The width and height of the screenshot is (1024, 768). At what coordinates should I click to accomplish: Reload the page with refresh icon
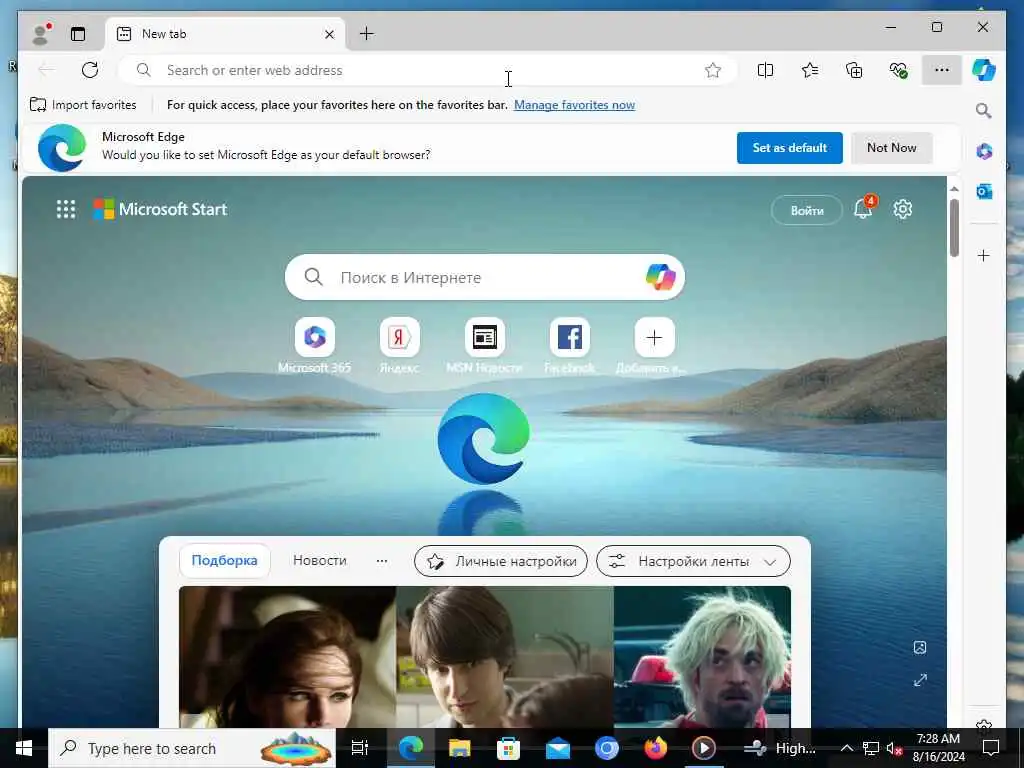[90, 70]
